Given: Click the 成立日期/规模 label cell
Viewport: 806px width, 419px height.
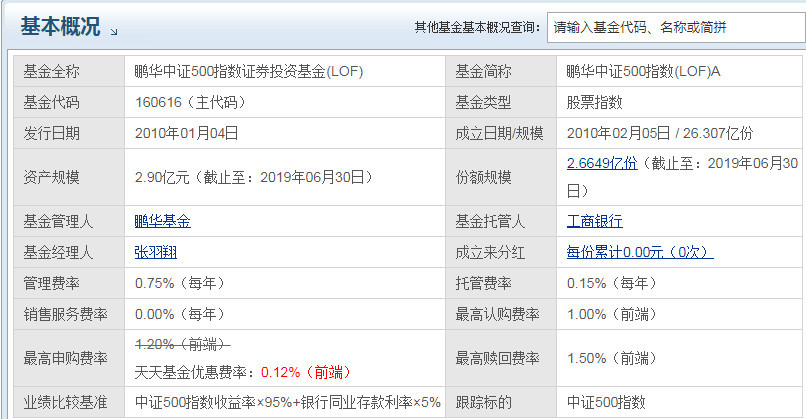Looking at the screenshot, I should tap(501, 133).
